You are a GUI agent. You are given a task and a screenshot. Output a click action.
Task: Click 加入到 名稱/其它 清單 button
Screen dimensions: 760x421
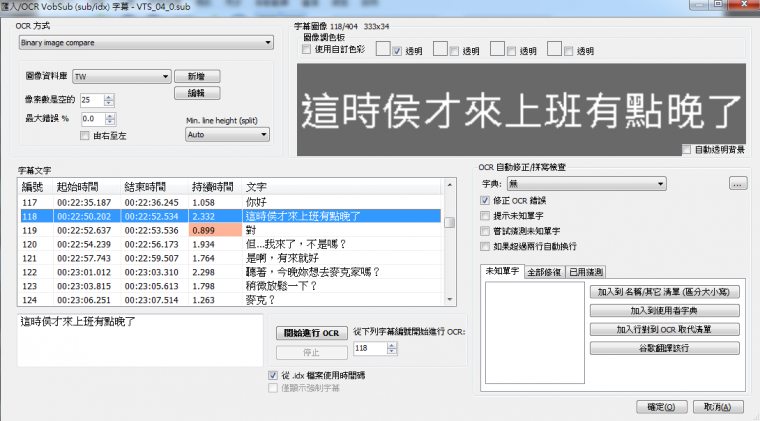click(664, 292)
